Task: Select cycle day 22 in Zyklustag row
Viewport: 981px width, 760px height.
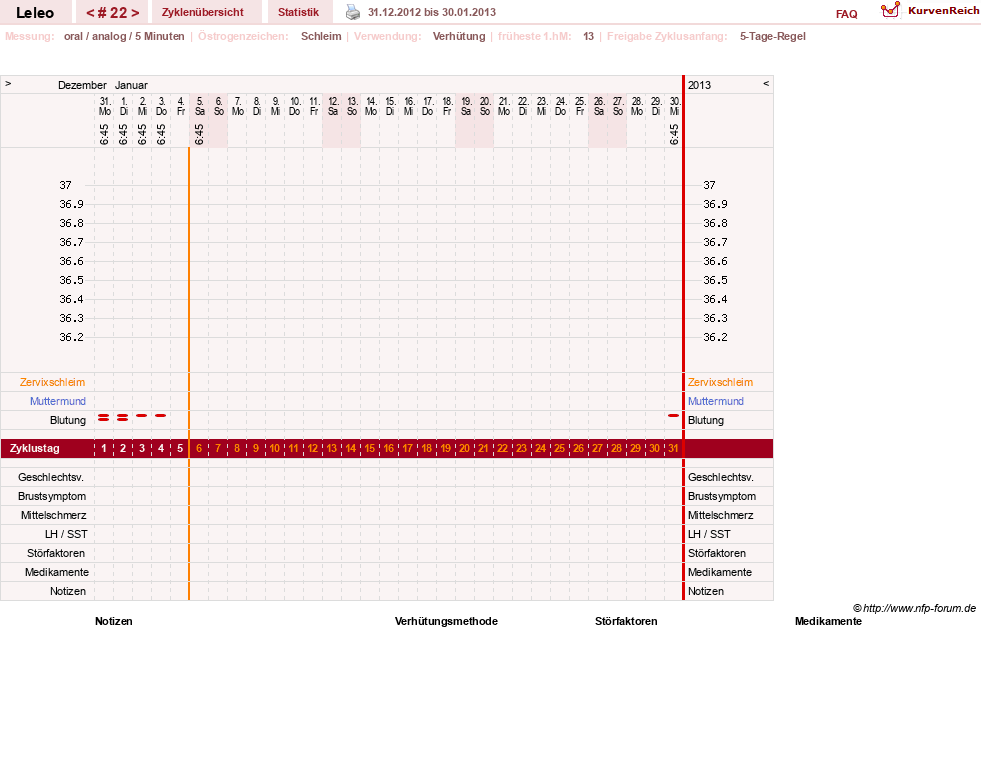Action: click(x=502, y=448)
